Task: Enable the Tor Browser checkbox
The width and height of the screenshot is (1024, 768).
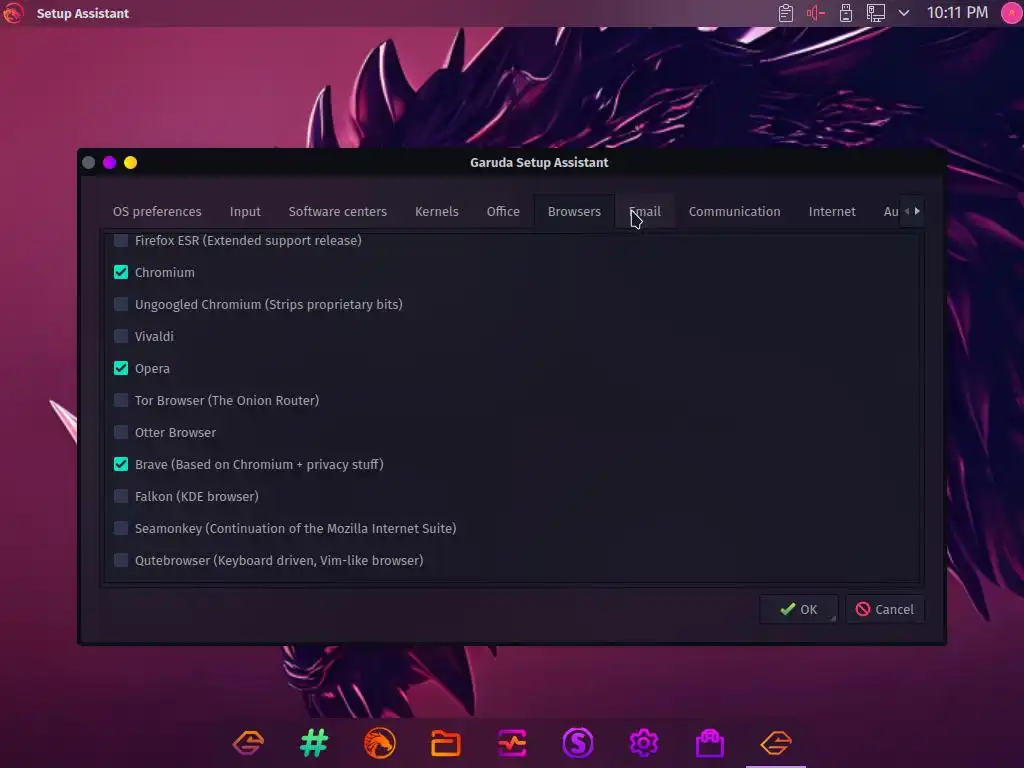Action: [121, 400]
